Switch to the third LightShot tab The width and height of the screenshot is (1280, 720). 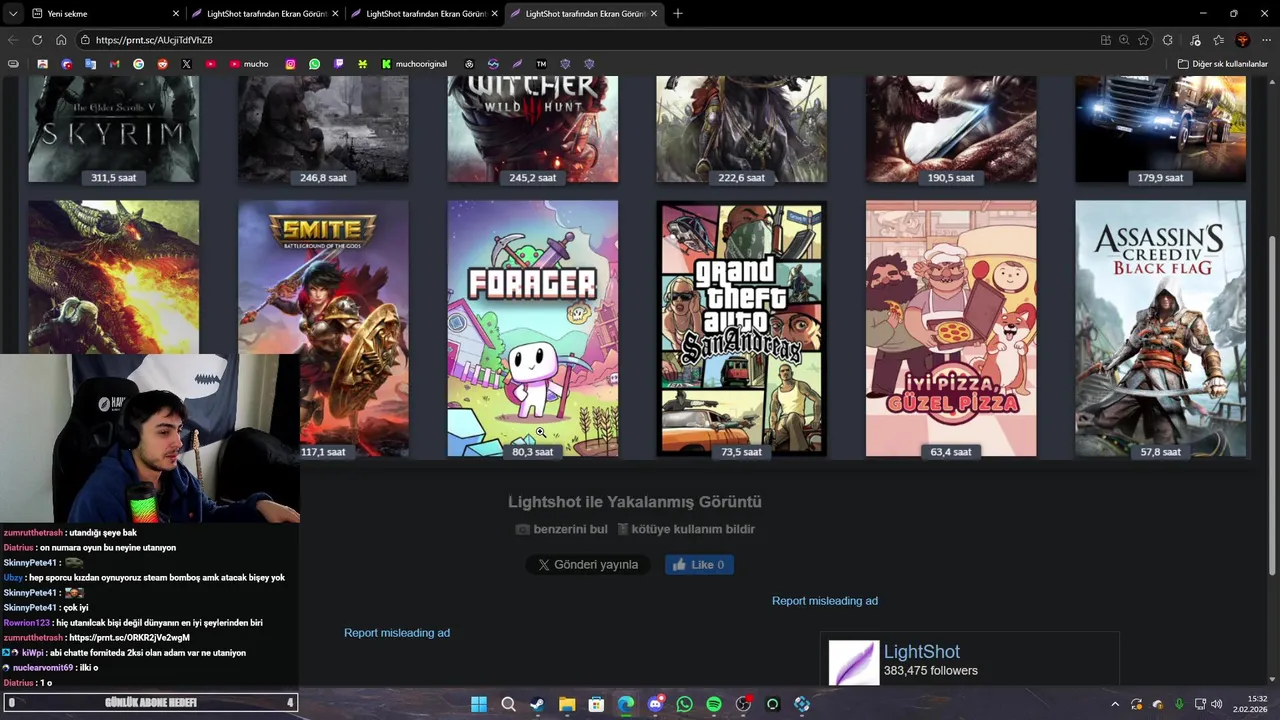[424, 14]
